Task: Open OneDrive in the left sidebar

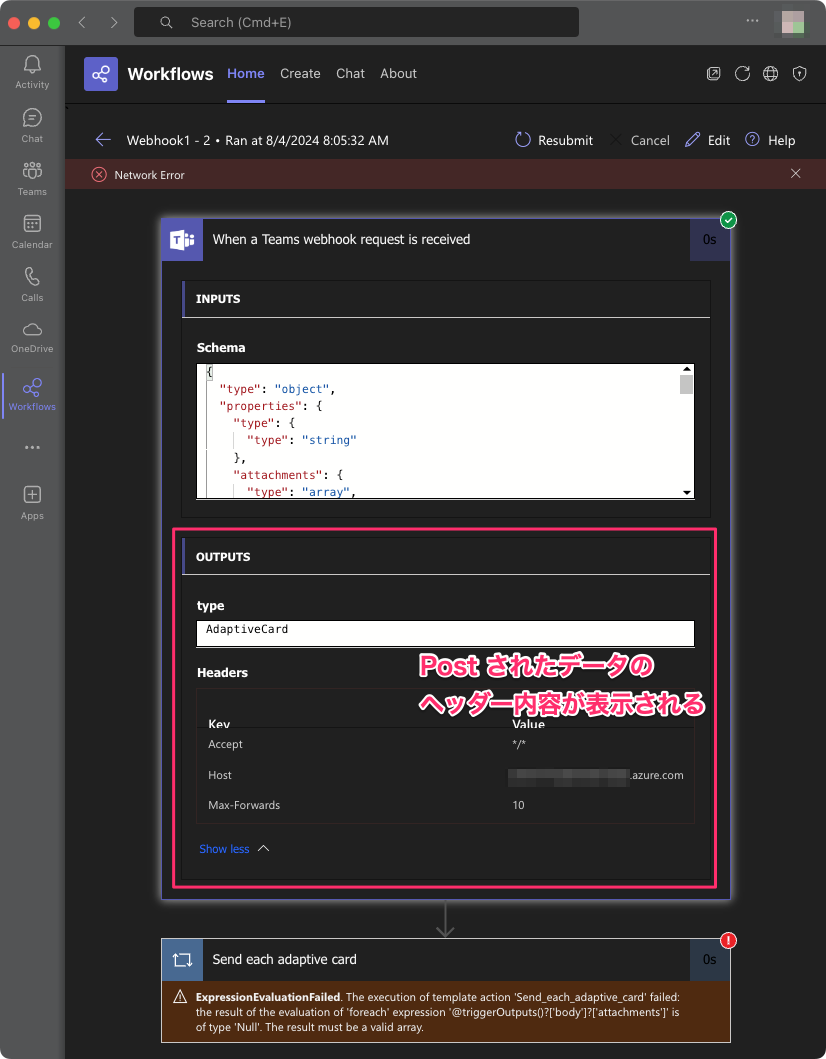Action: coord(32,338)
